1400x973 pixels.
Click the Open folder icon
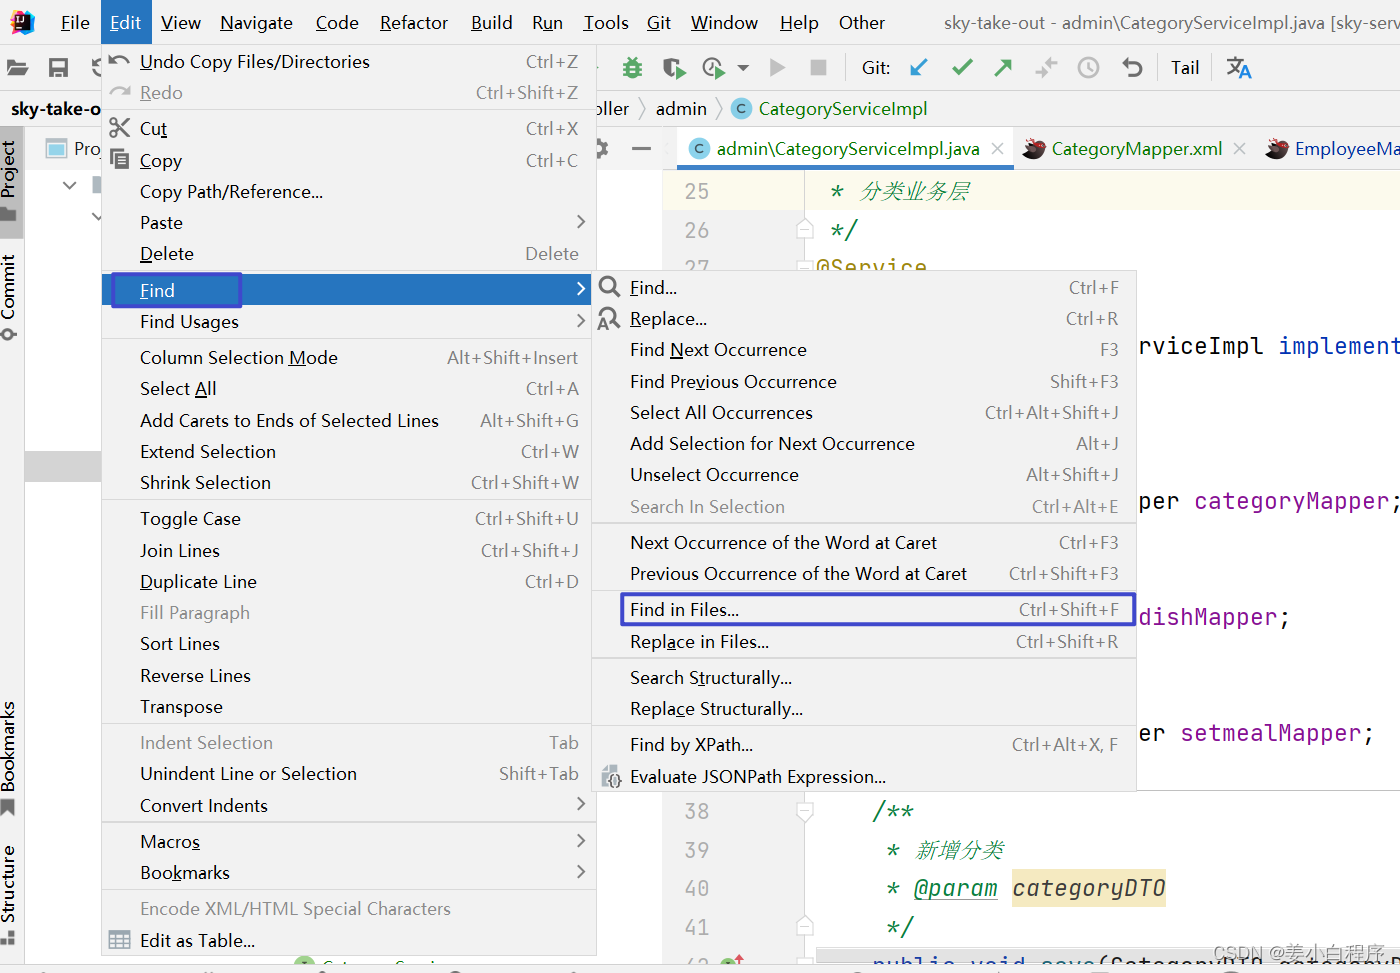click(18, 67)
